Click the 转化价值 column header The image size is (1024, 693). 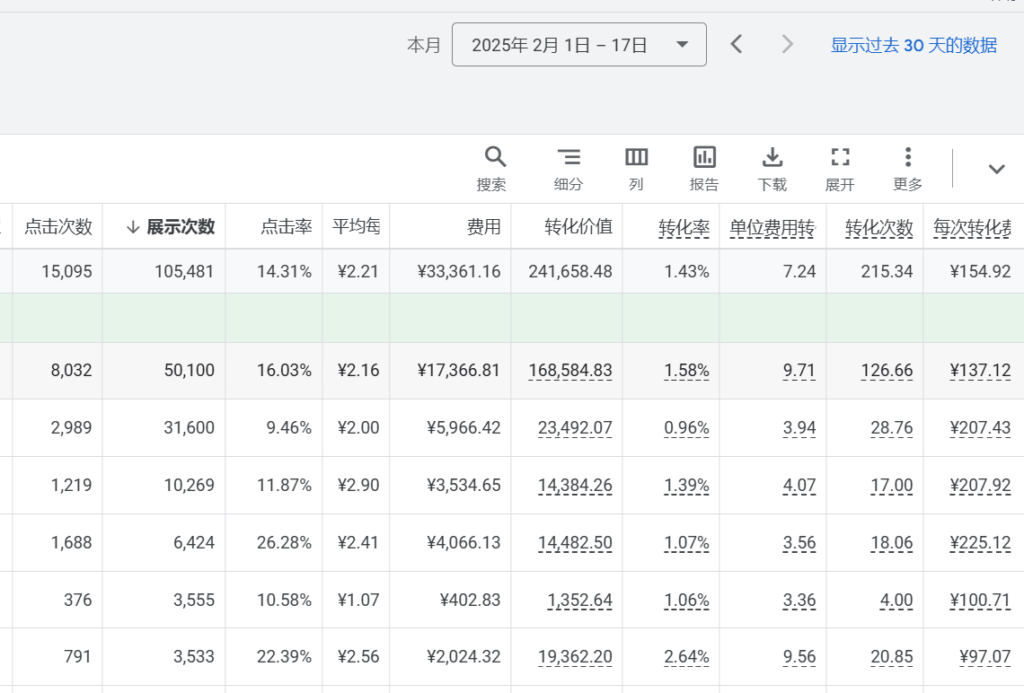578,227
